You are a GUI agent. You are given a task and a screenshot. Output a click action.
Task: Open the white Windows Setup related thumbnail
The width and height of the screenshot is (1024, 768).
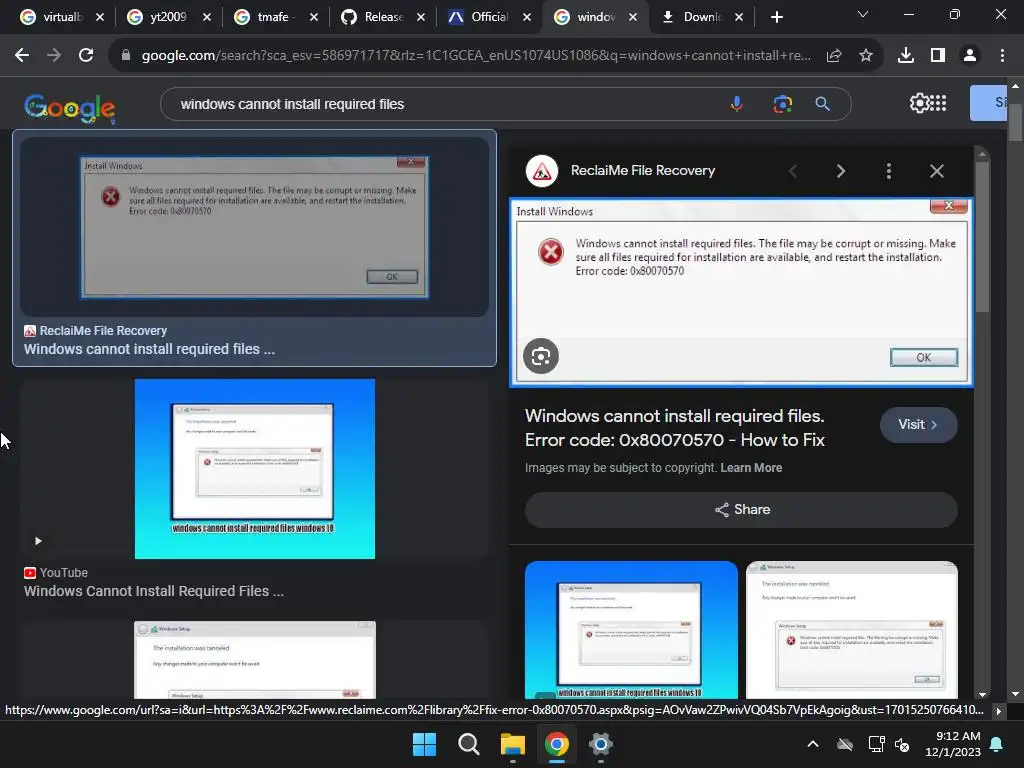(x=852, y=630)
